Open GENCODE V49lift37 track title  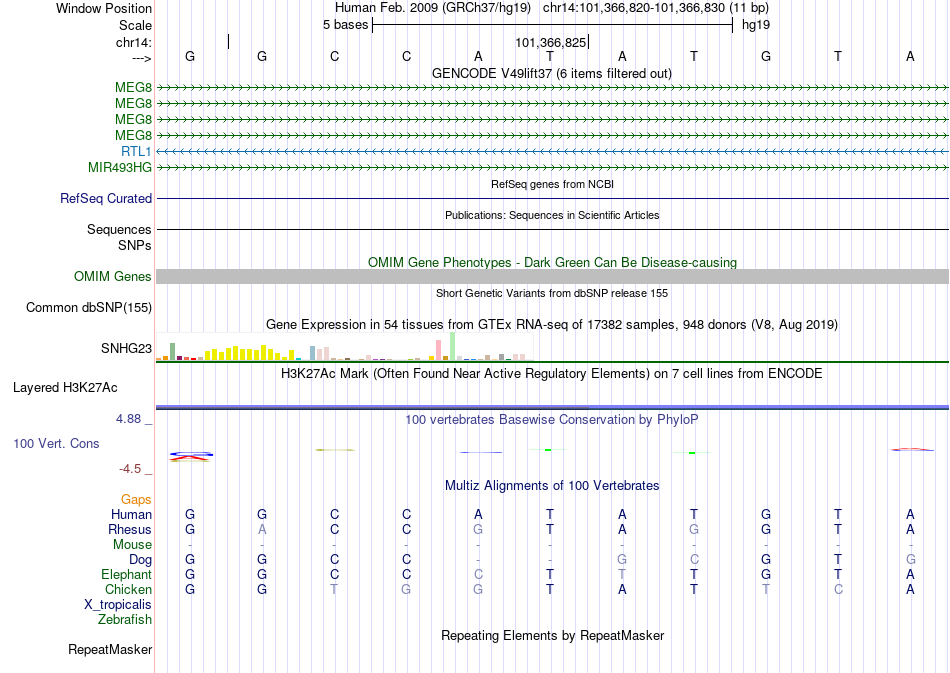(x=552, y=73)
